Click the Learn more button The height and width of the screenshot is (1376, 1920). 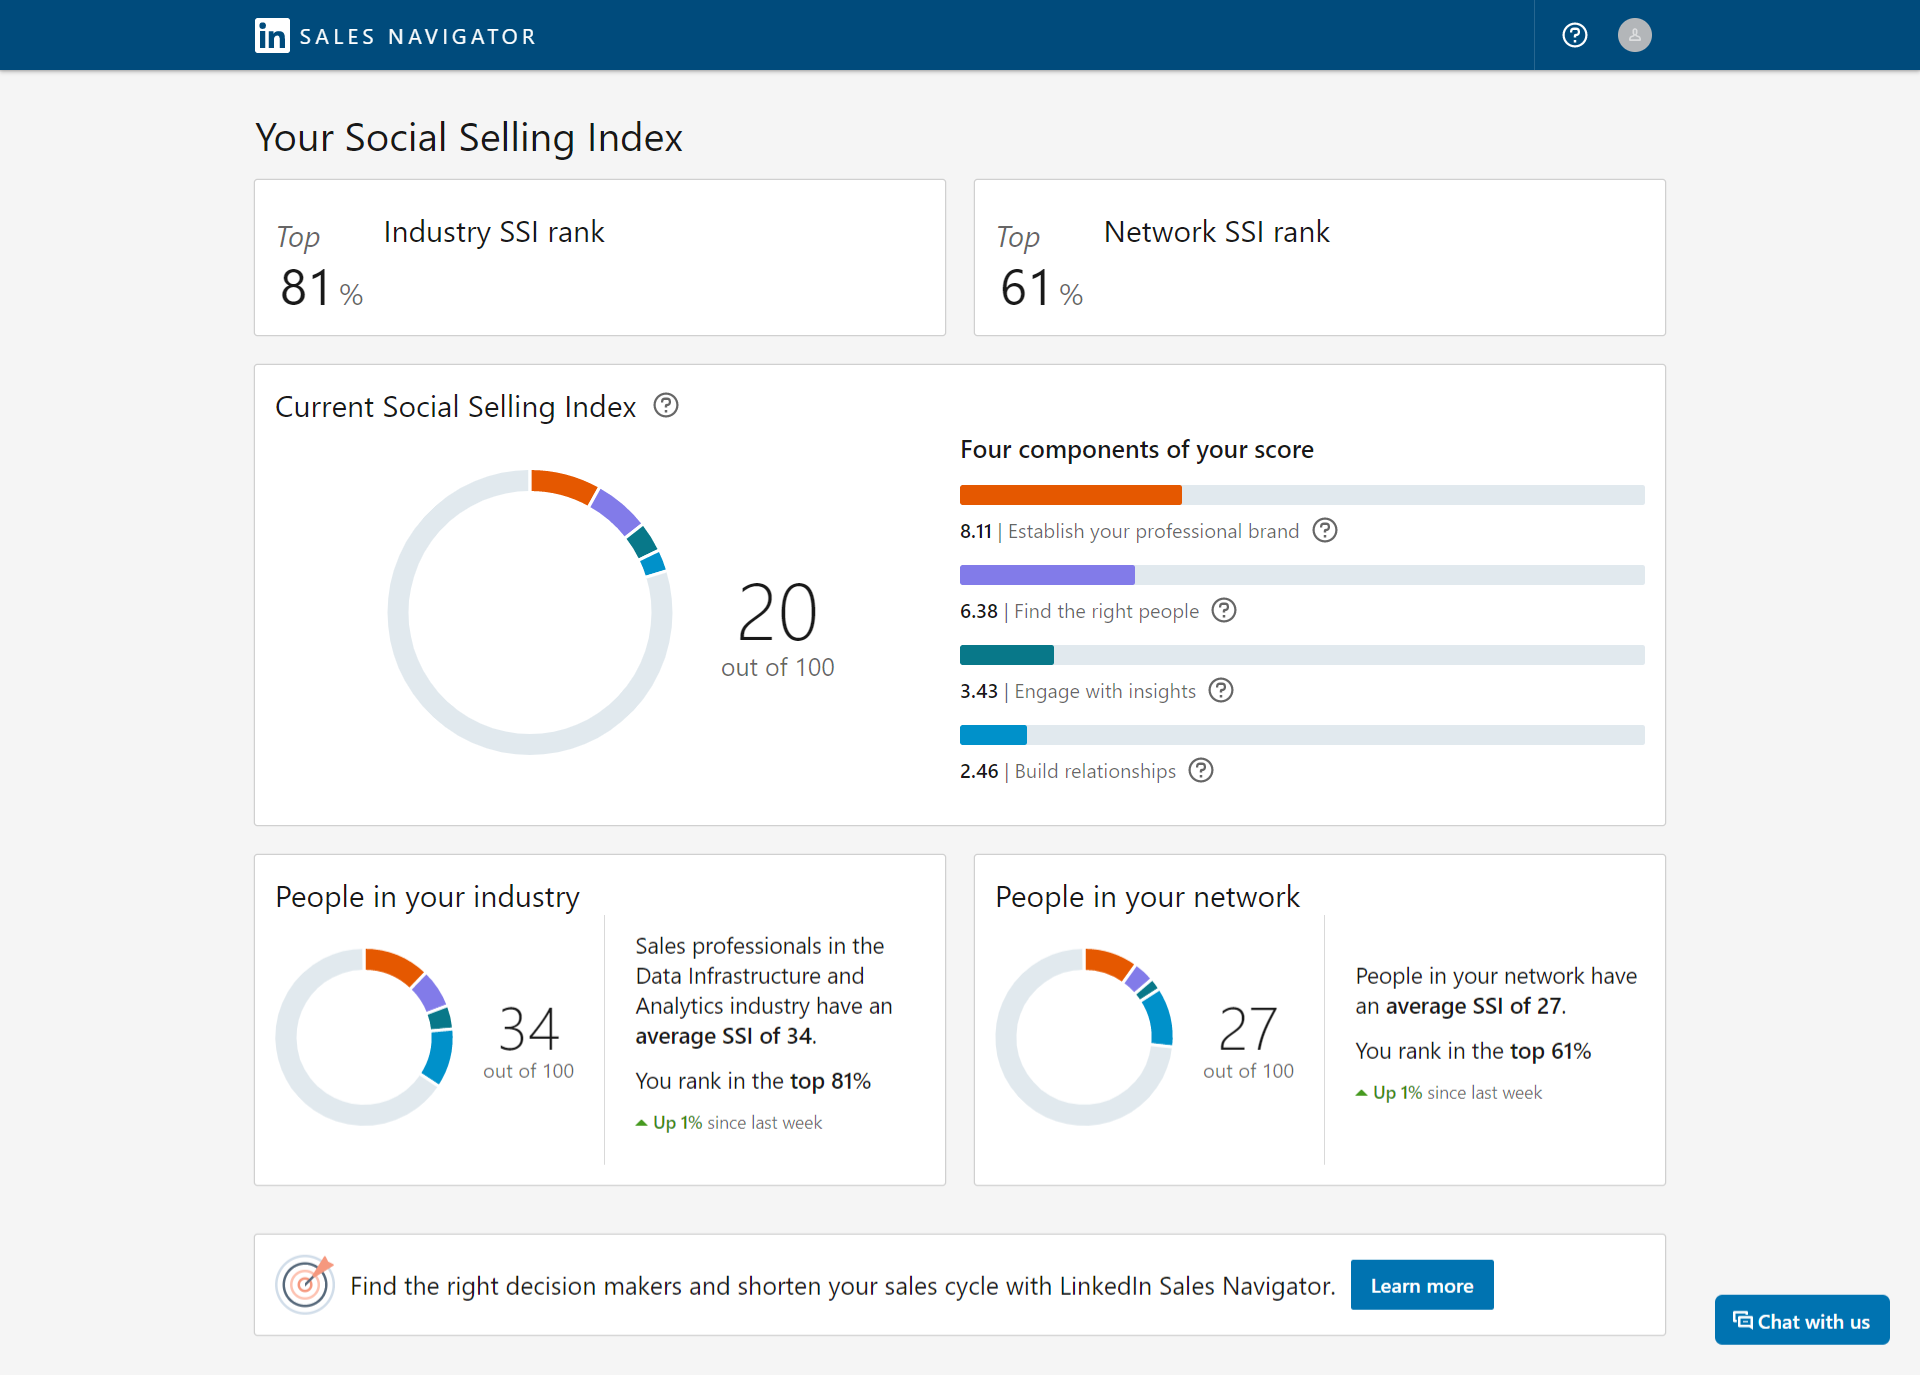tap(1422, 1285)
